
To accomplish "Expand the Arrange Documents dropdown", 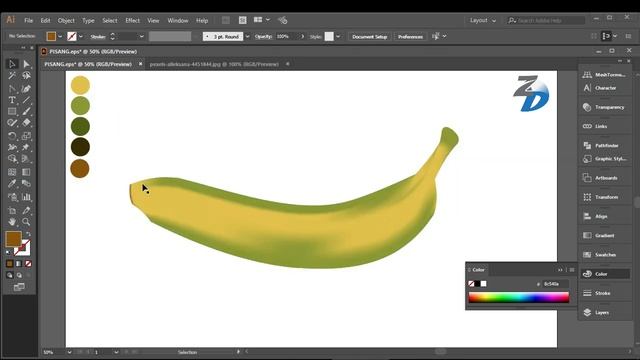I will click(x=268, y=20).
